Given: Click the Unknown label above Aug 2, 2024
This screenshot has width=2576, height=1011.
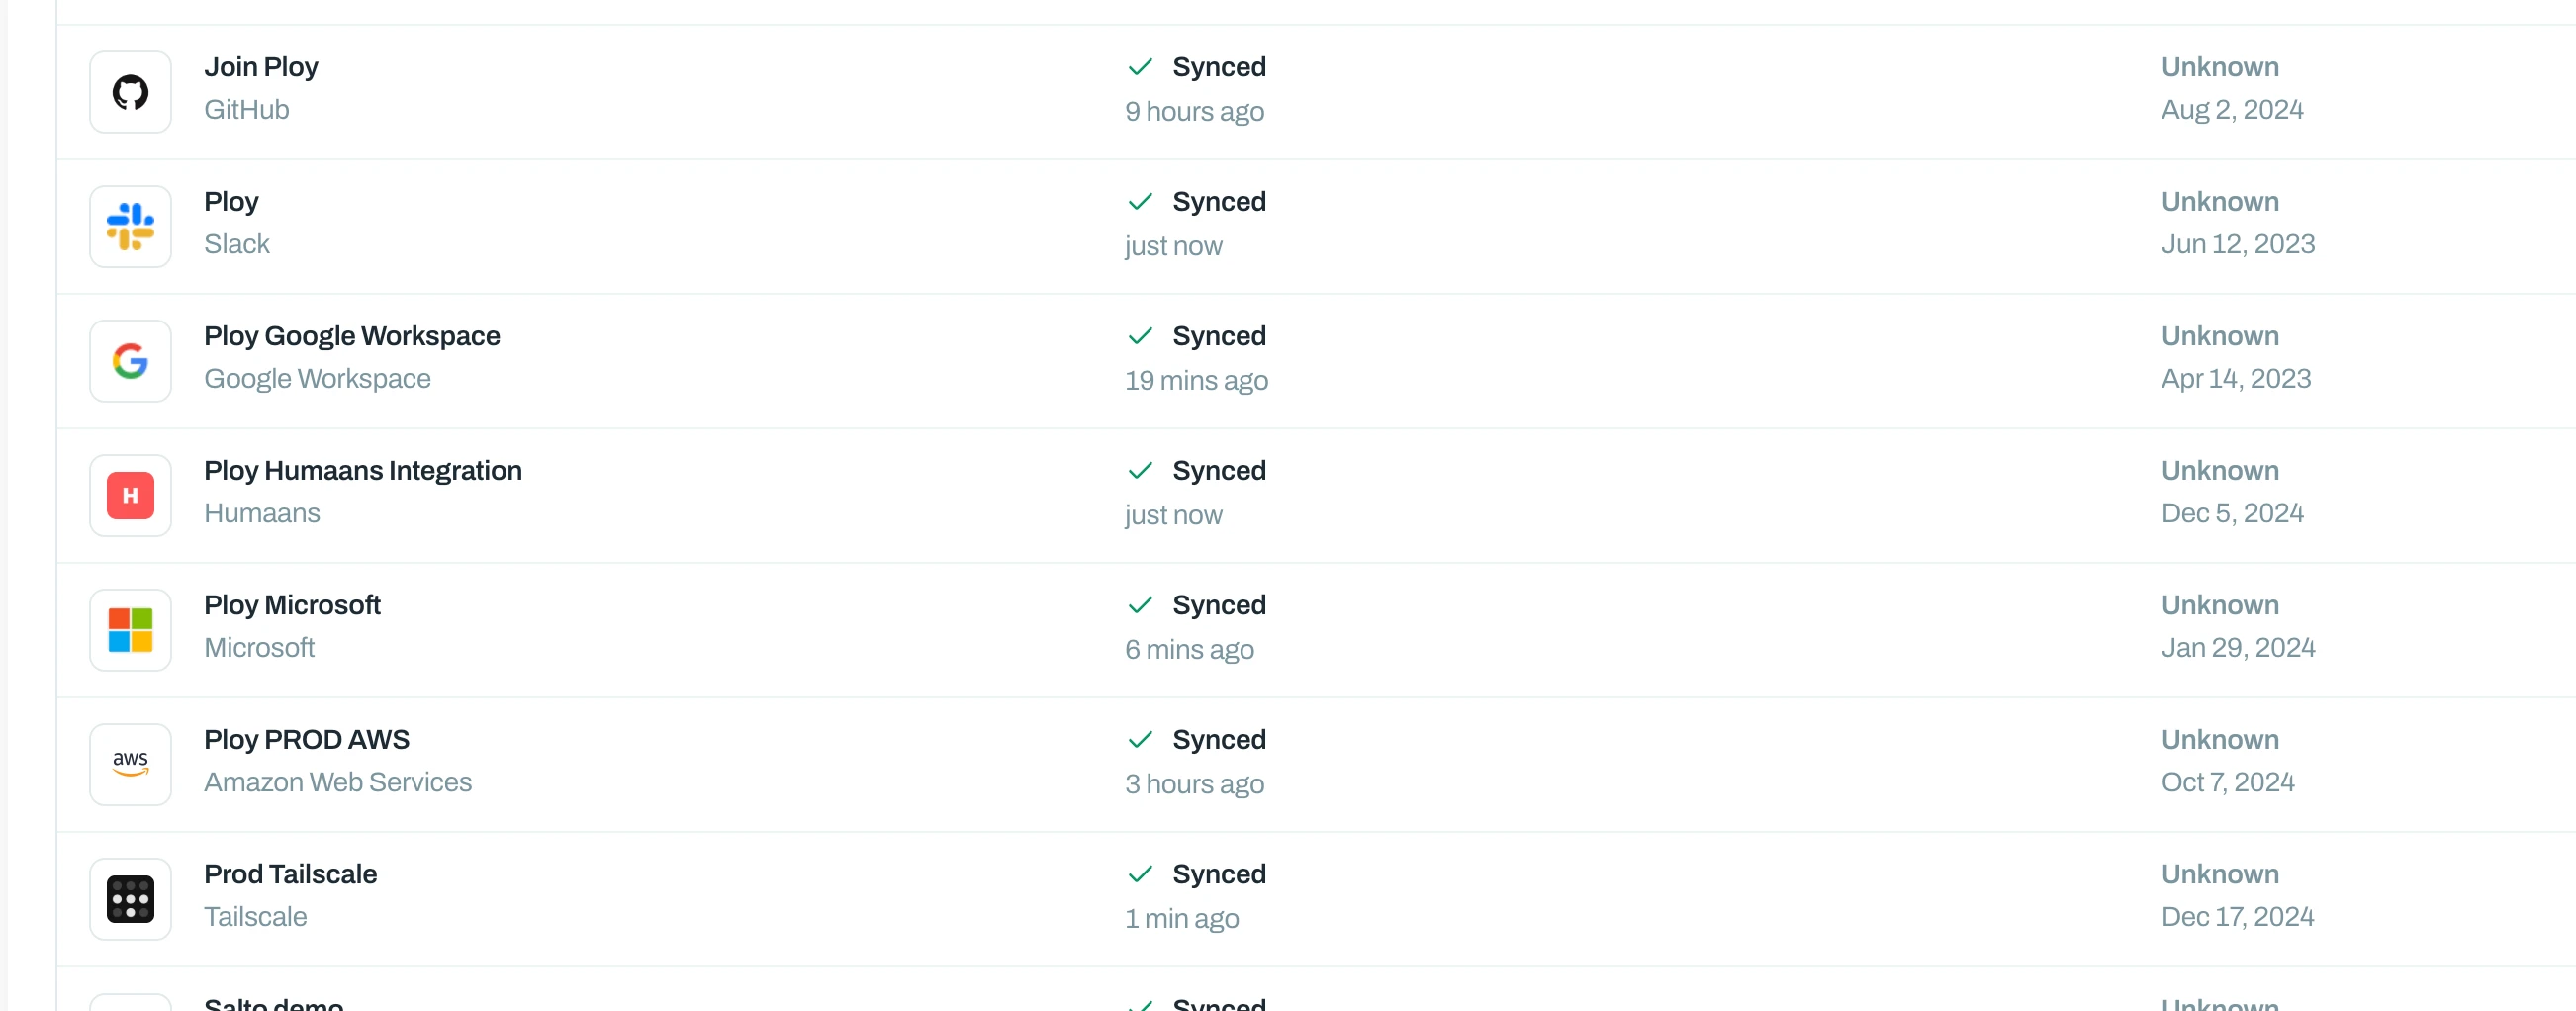Looking at the screenshot, I should (2220, 67).
